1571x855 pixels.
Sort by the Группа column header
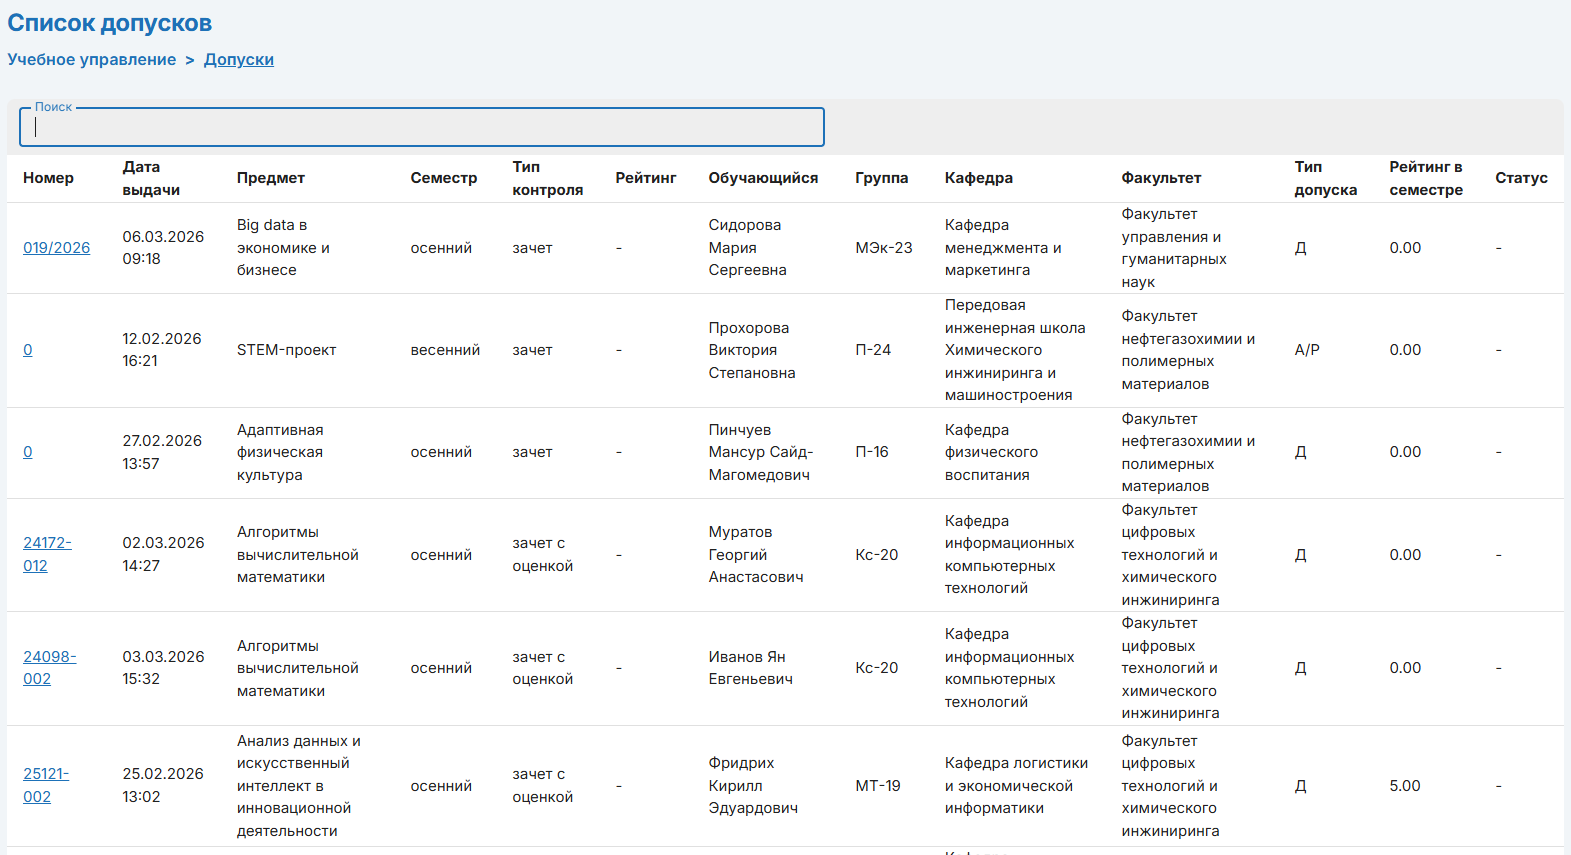click(881, 178)
